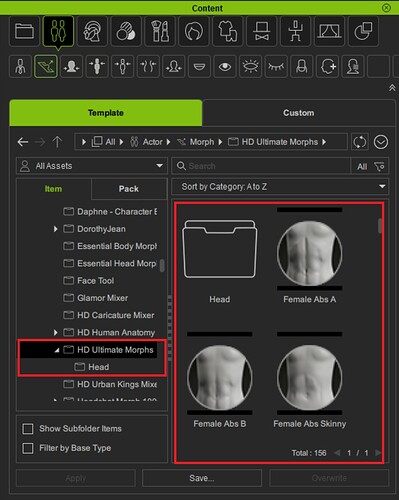Viewport: 399px width, 500px height.
Task: Expand the HD Human Anatomy folder
Action: 56,333
